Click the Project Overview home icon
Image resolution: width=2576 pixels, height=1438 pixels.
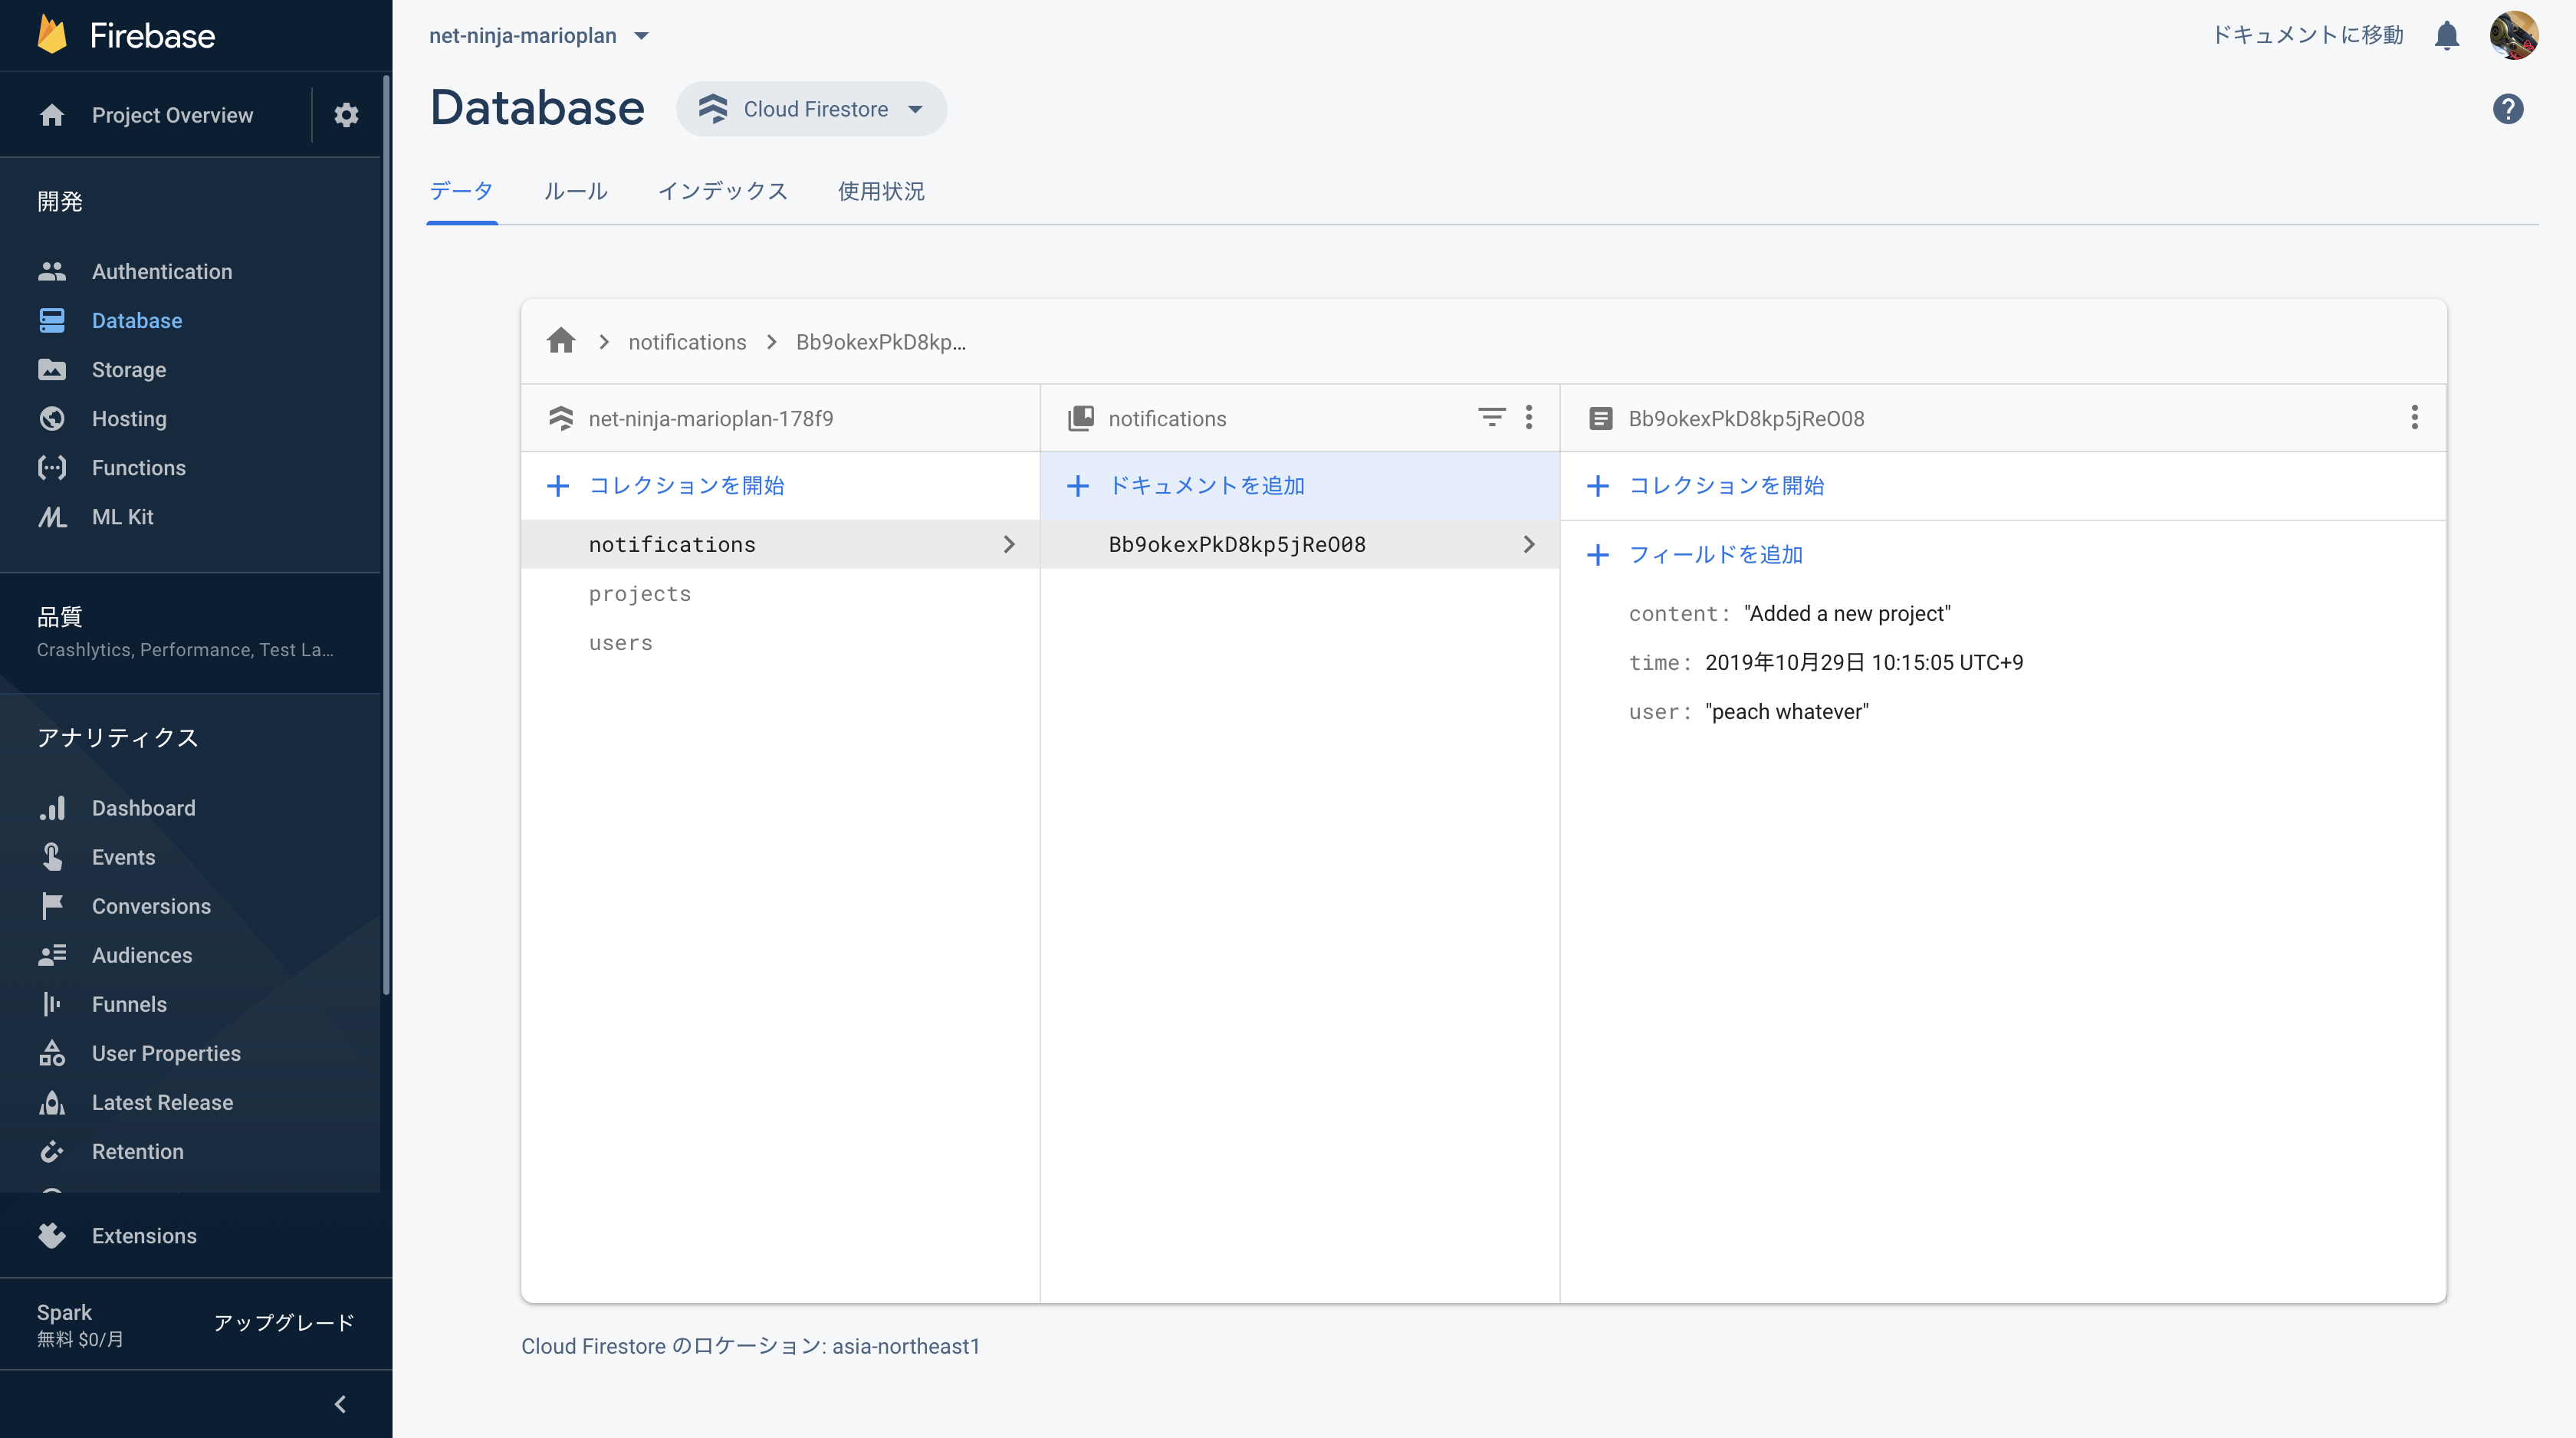52,115
